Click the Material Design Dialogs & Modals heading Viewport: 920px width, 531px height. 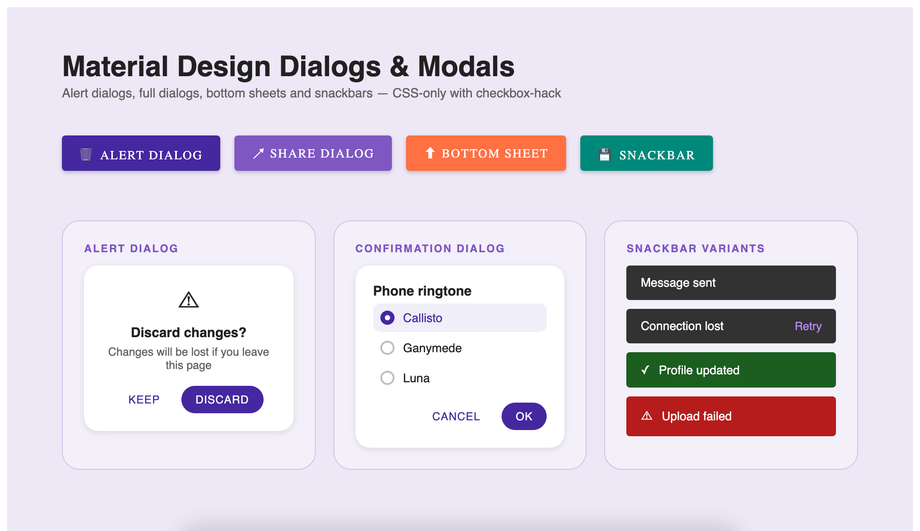coord(288,66)
